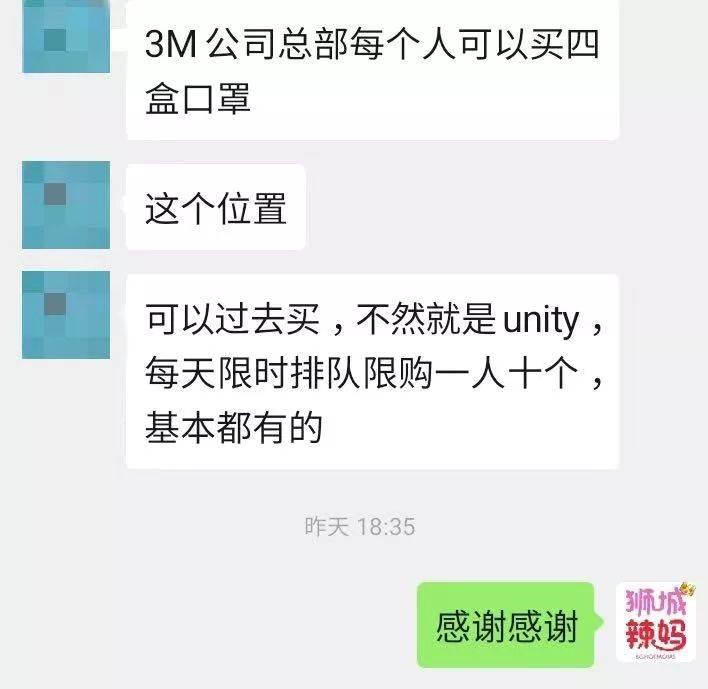The width and height of the screenshot is (708, 689).
Task: Click the word unity in the message
Action: pos(541,321)
